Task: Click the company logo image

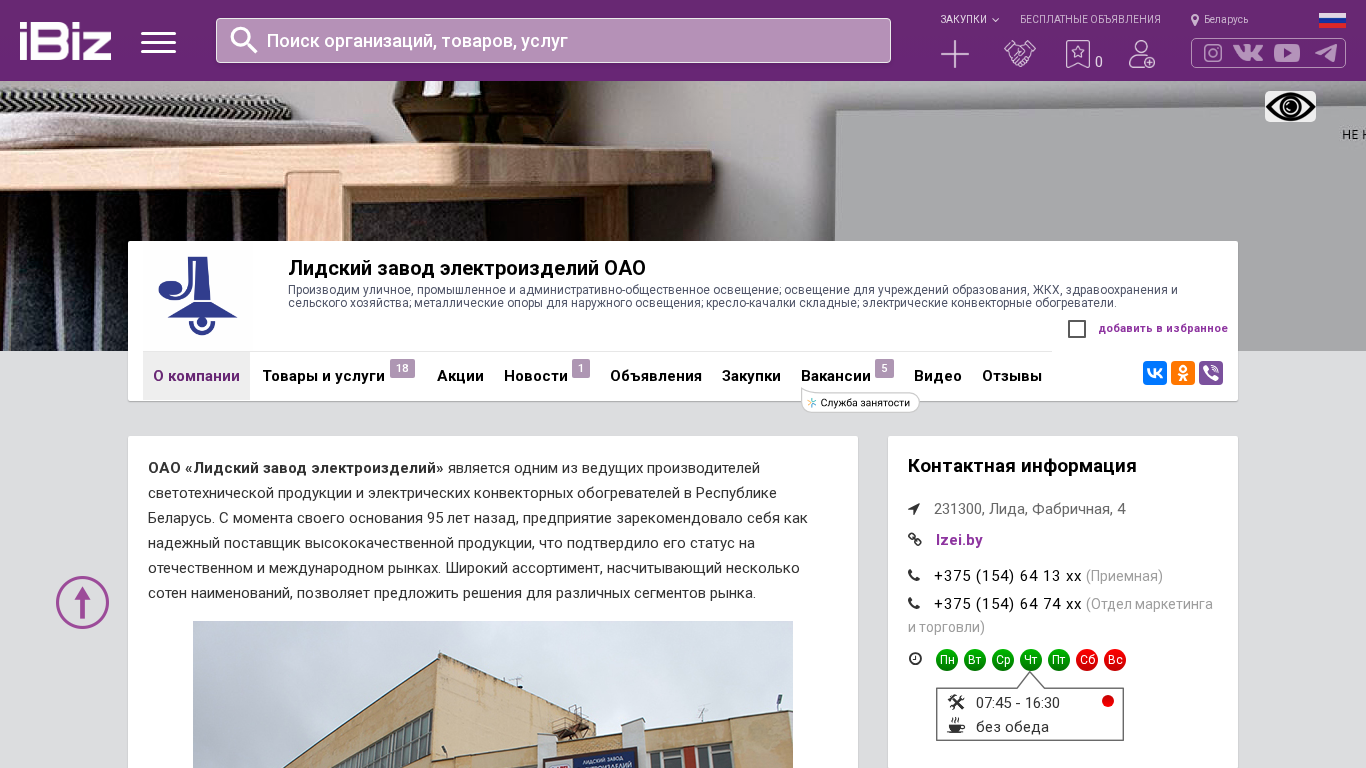Action: pyautogui.click(x=197, y=296)
